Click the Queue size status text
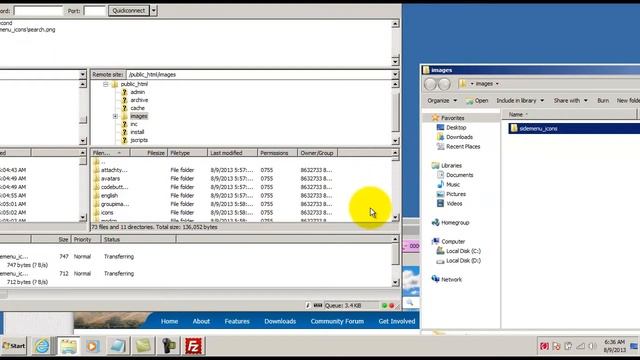 pyautogui.click(x=343, y=305)
